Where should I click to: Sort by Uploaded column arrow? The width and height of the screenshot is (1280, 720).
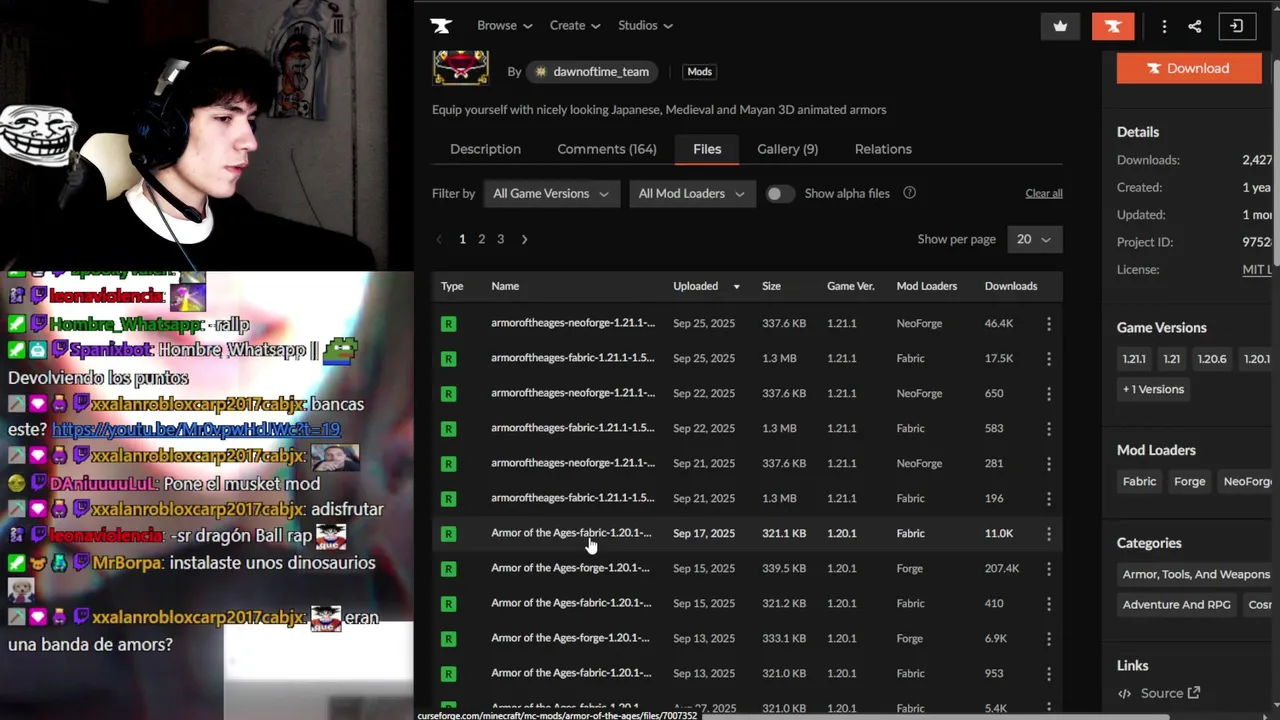click(x=736, y=287)
